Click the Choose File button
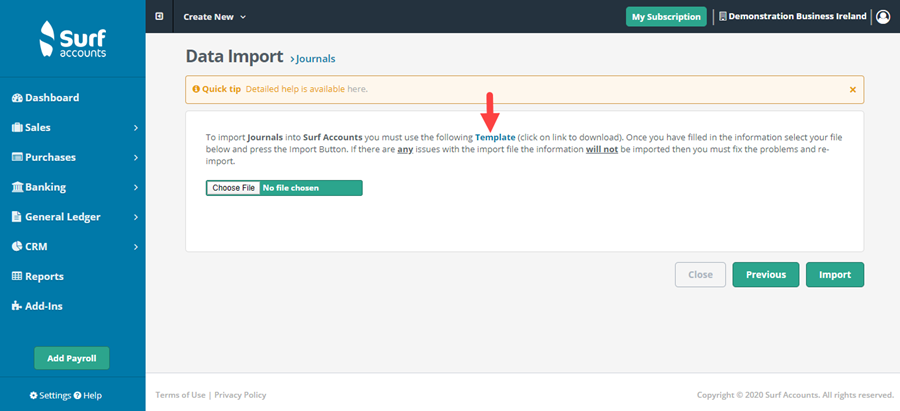 234,188
